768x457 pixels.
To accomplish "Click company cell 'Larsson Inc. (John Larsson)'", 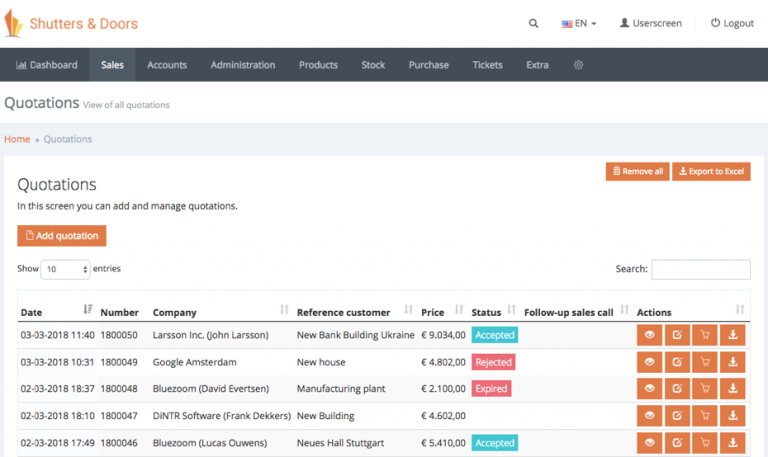I will 211,335.
